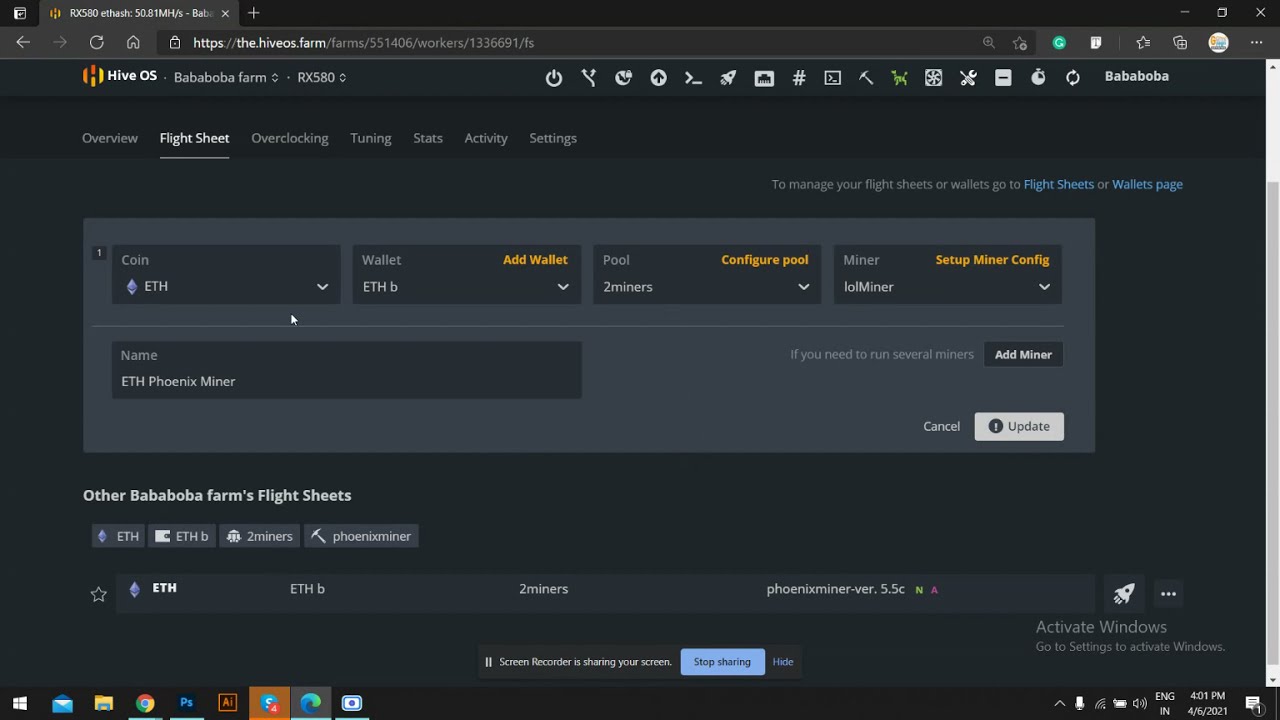Click the Update button
Image resolution: width=1280 pixels, height=720 pixels.
pos(1019,426)
